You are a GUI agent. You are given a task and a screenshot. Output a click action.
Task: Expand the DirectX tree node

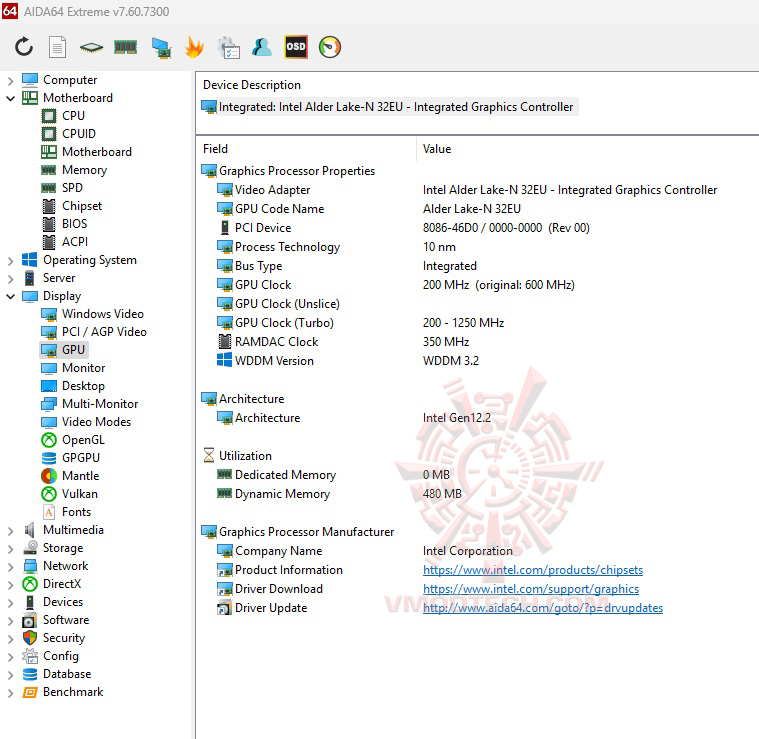[x=10, y=584]
